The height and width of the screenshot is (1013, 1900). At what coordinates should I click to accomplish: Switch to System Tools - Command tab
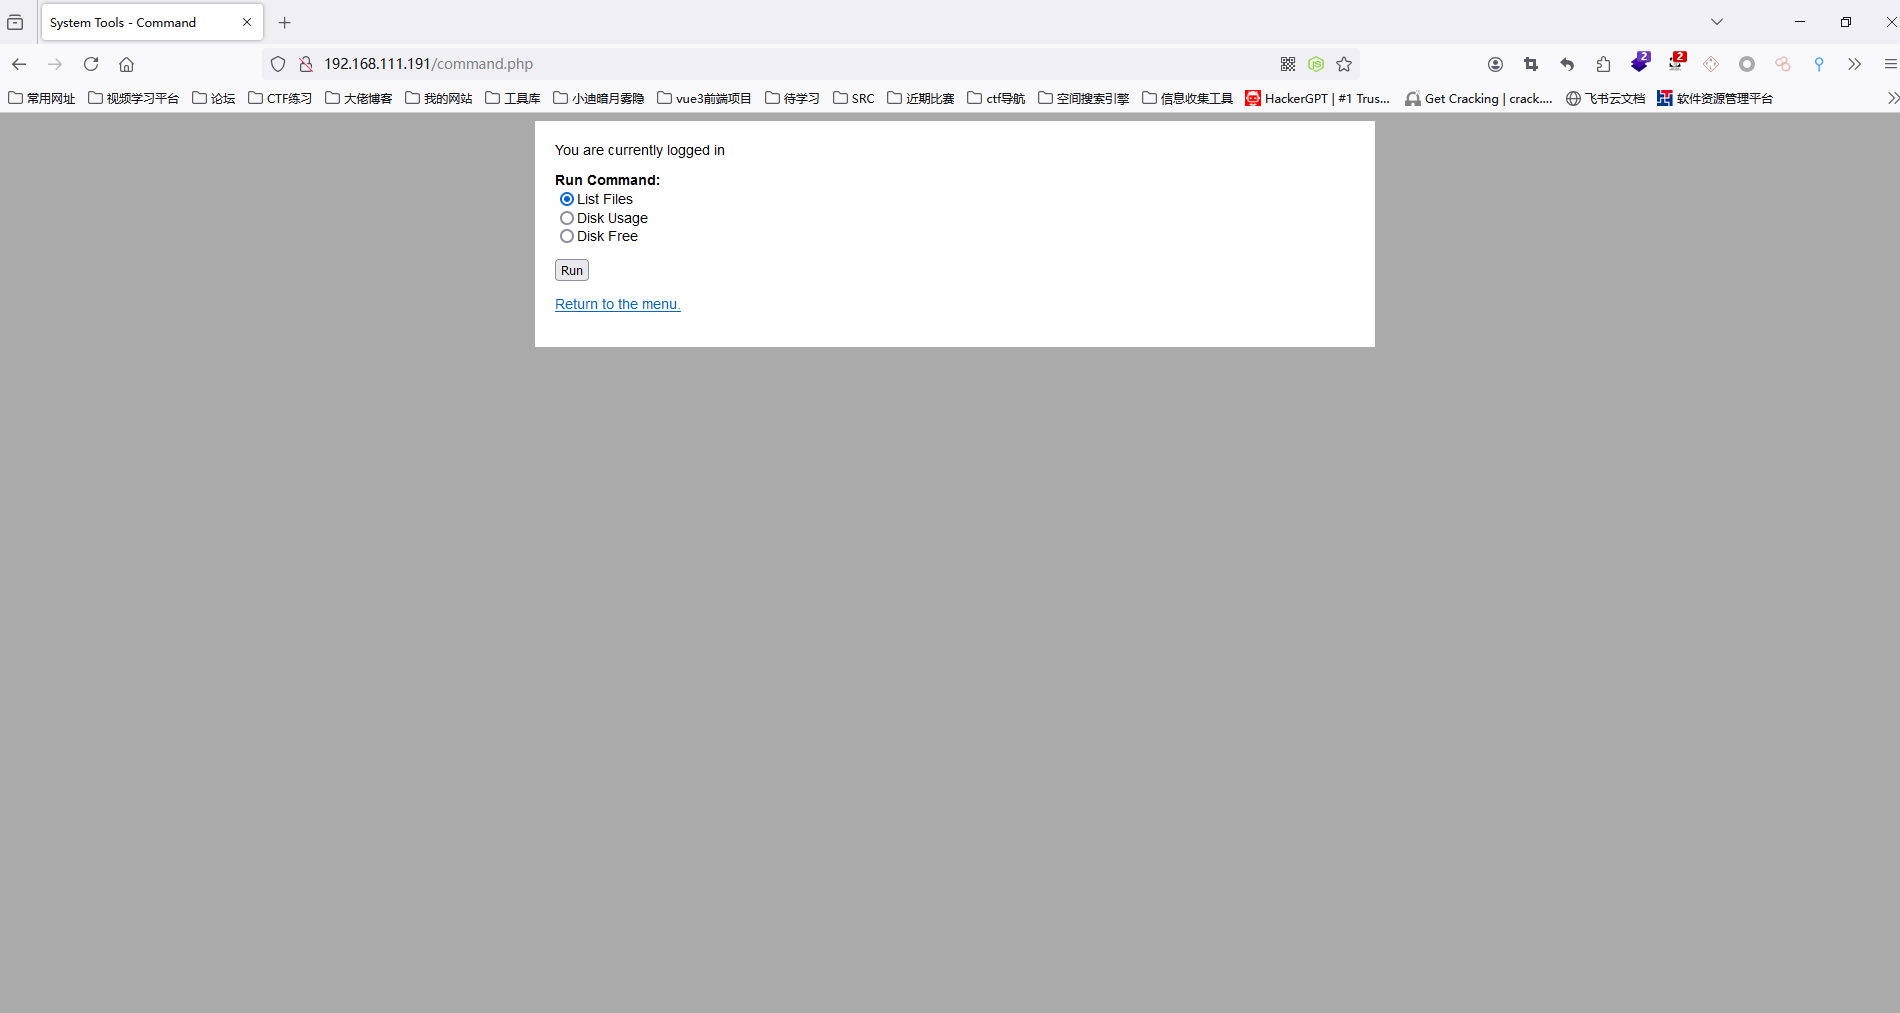pyautogui.click(x=140, y=22)
